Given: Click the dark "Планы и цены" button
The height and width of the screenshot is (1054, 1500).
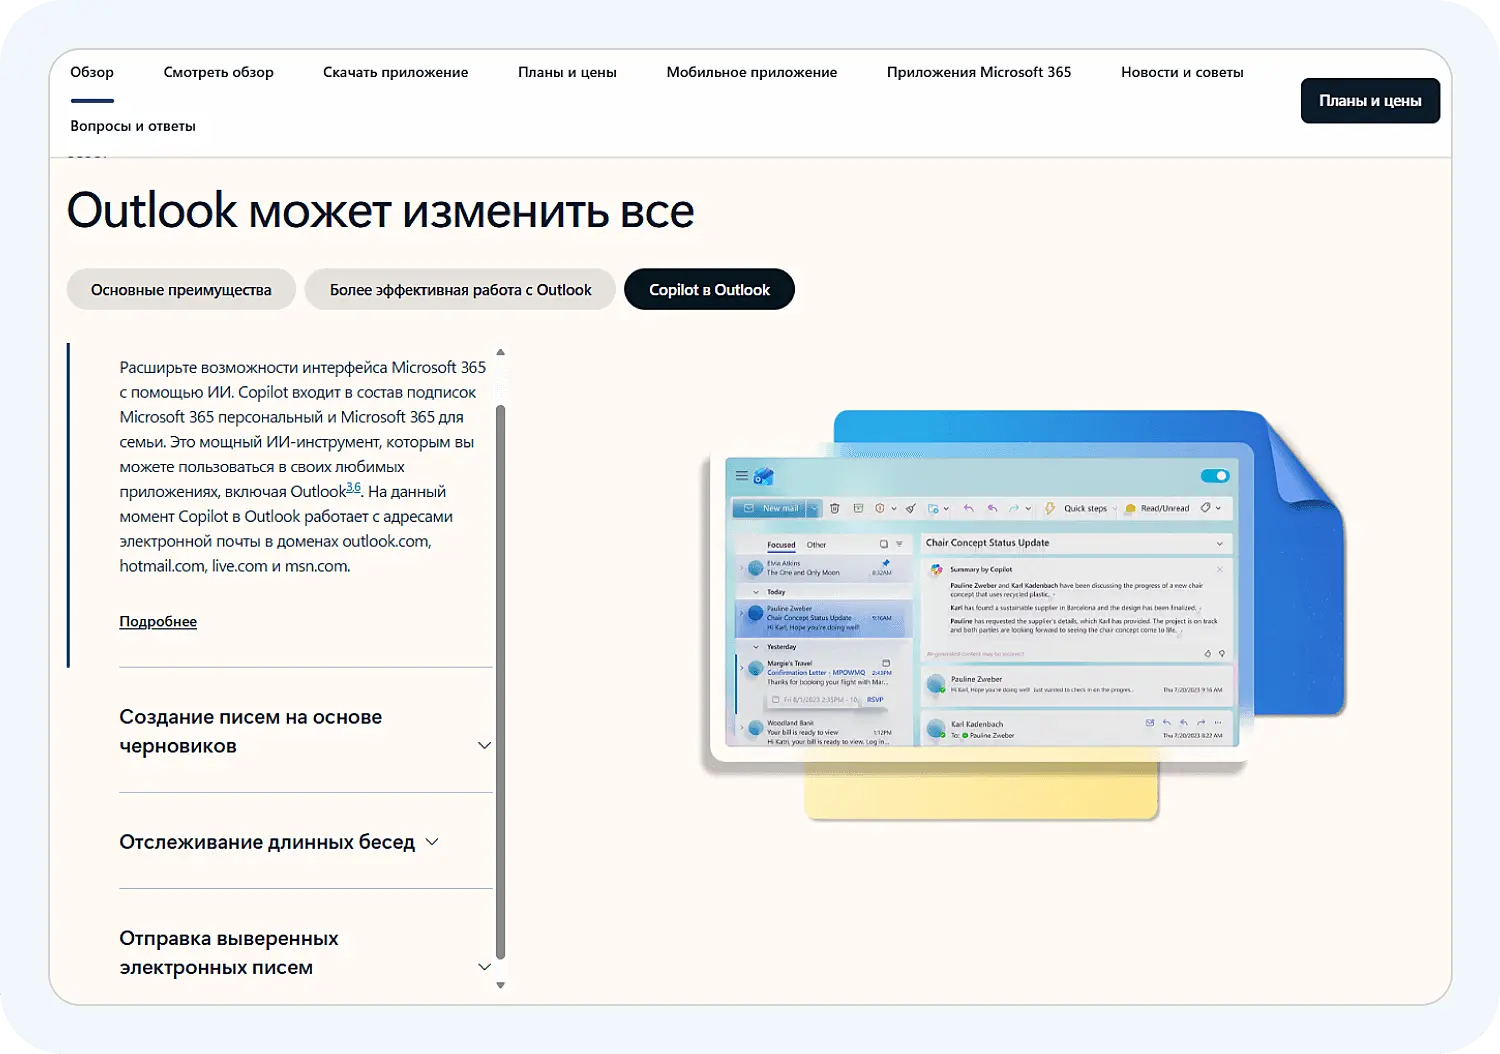Looking at the screenshot, I should pos(1370,100).
